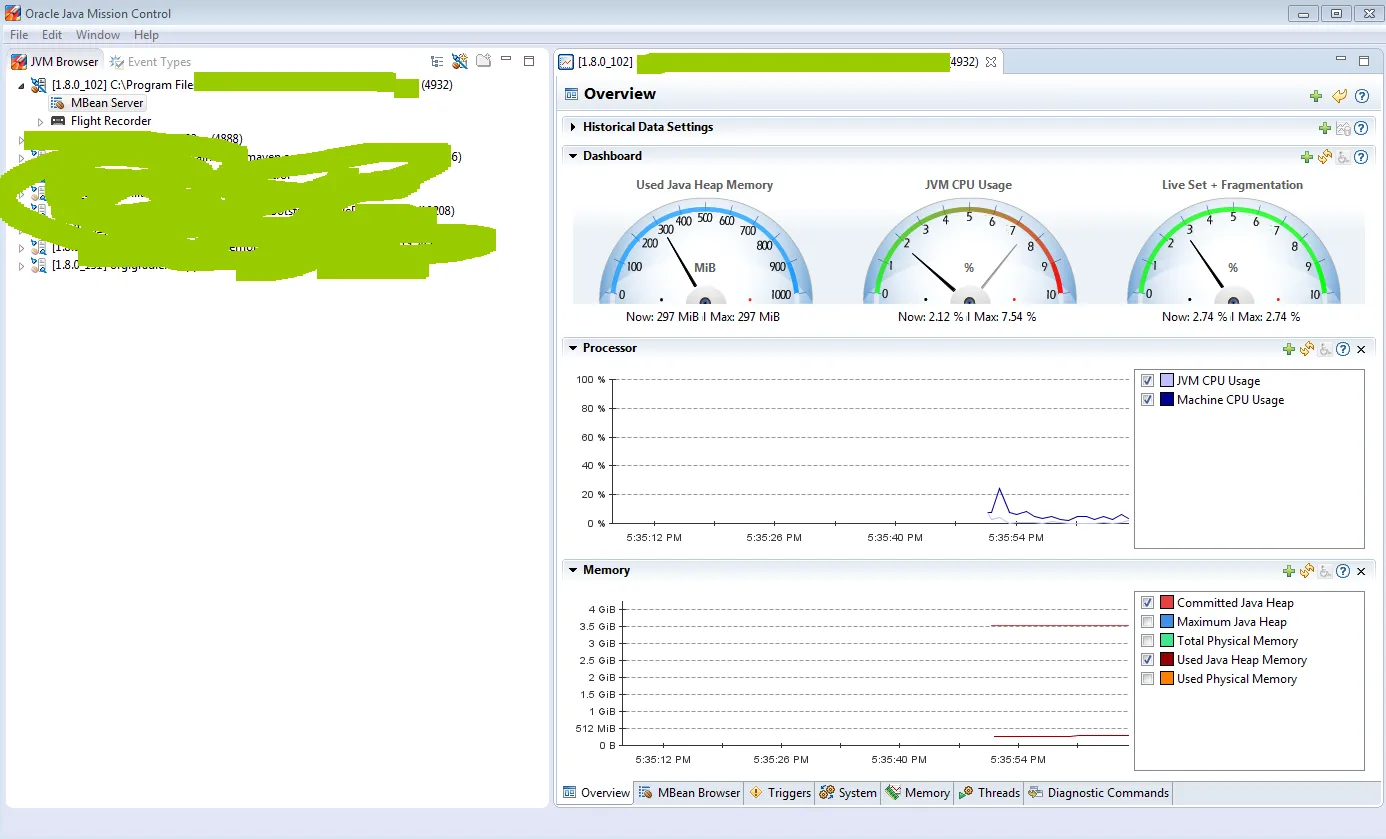Select the Overview tab at bottom
This screenshot has width=1386, height=839.
596,793
